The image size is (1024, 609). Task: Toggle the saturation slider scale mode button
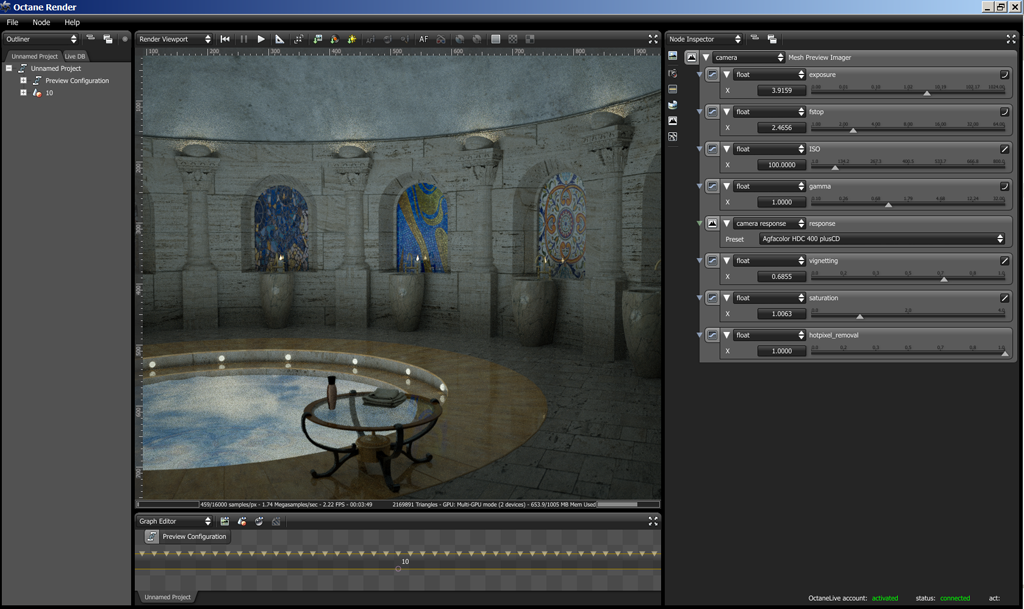[x=1004, y=298]
